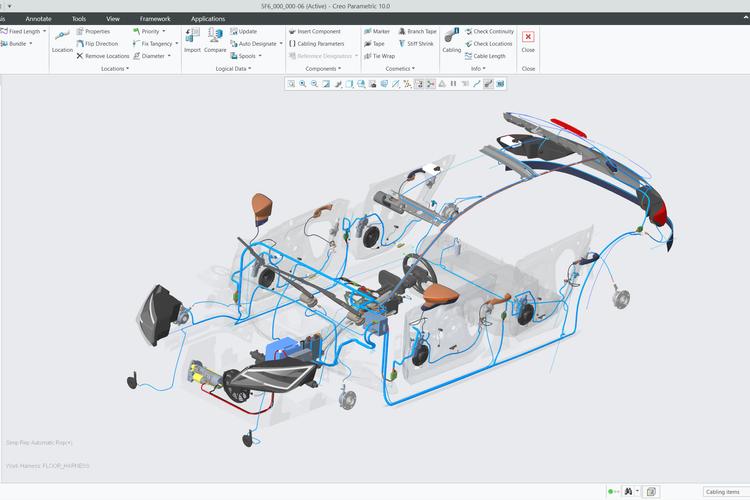Switch to the Framework ribbon tab
This screenshot has width=750, height=500.
click(155, 19)
